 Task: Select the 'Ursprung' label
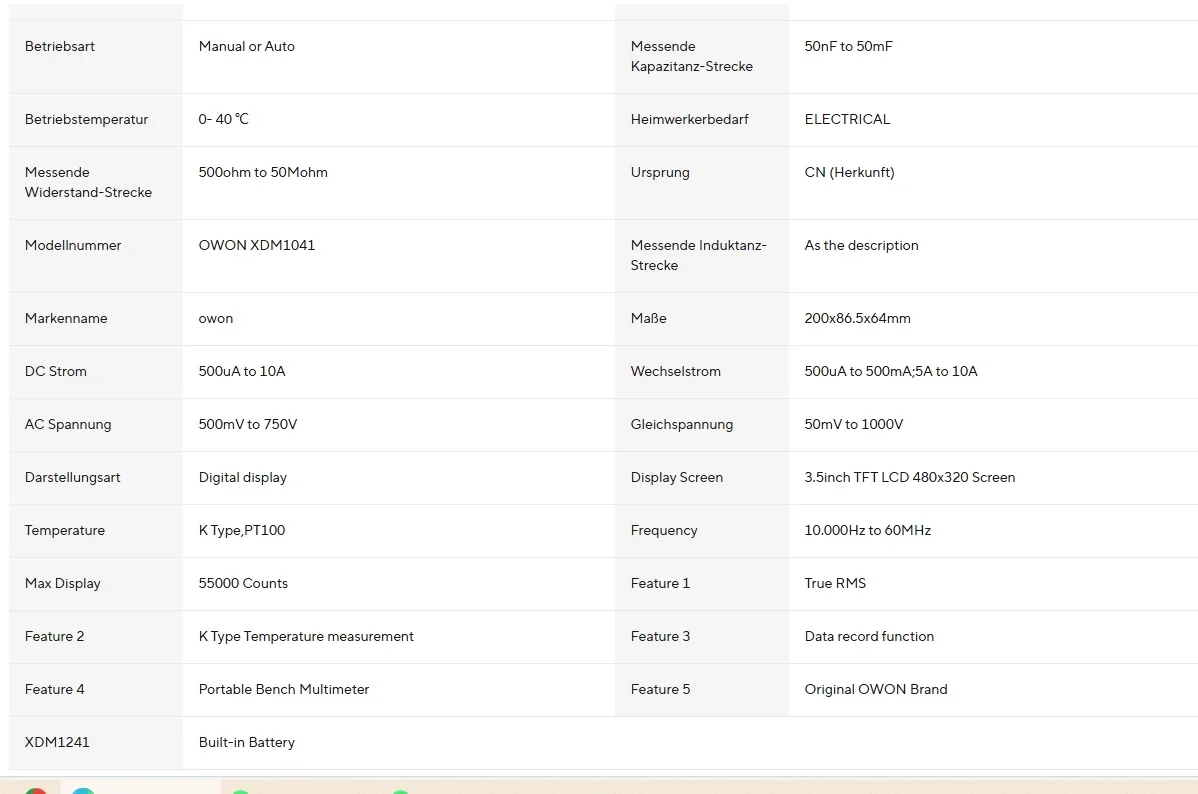pyautogui.click(x=659, y=172)
